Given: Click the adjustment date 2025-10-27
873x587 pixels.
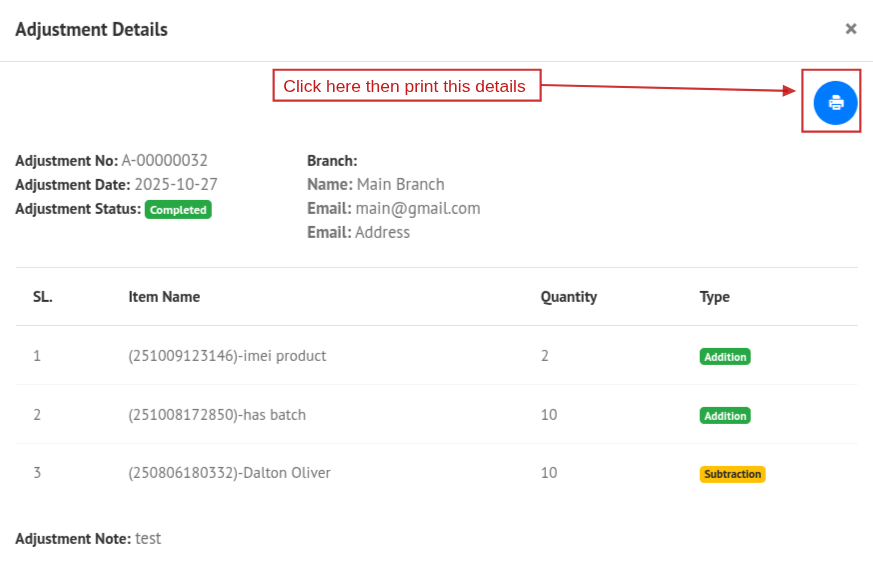Looking at the screenshot, I should point(176,184).
